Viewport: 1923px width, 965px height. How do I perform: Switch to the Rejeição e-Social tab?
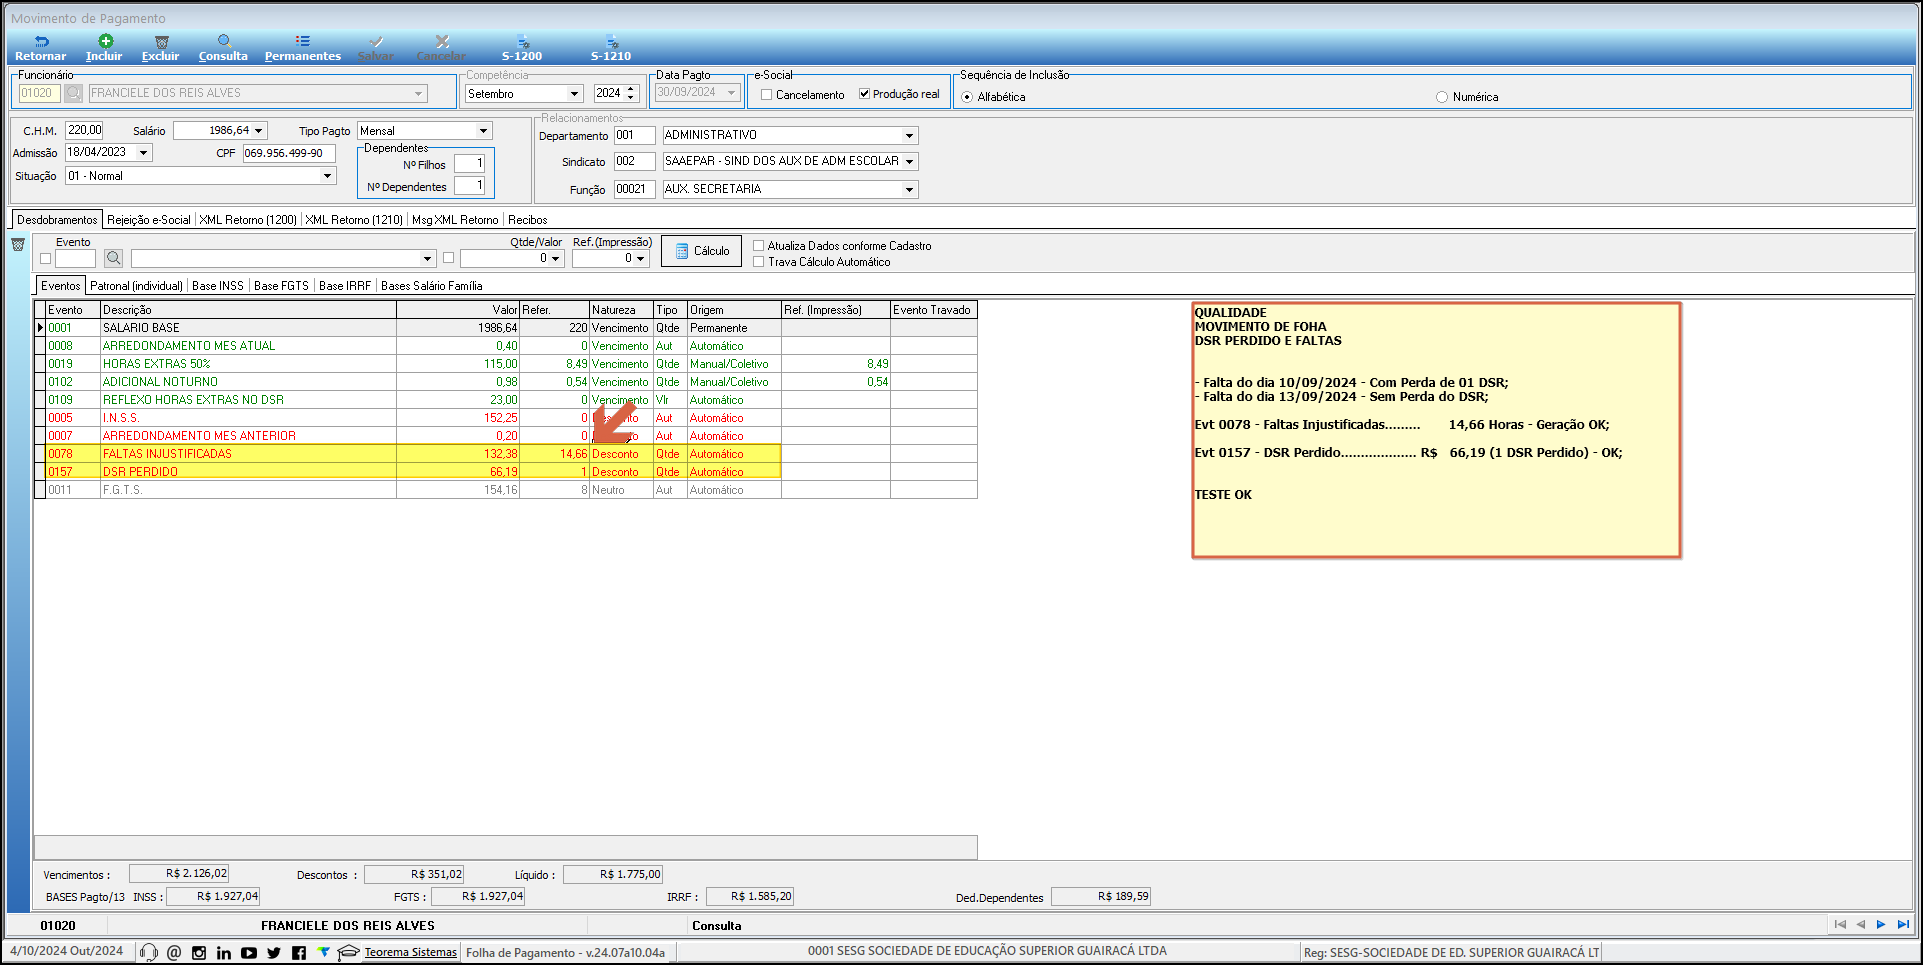[148, 220]
